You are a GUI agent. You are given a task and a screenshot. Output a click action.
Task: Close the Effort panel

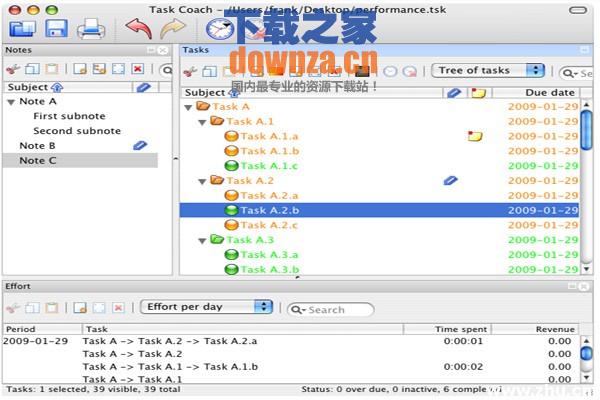tap(584, 286)
